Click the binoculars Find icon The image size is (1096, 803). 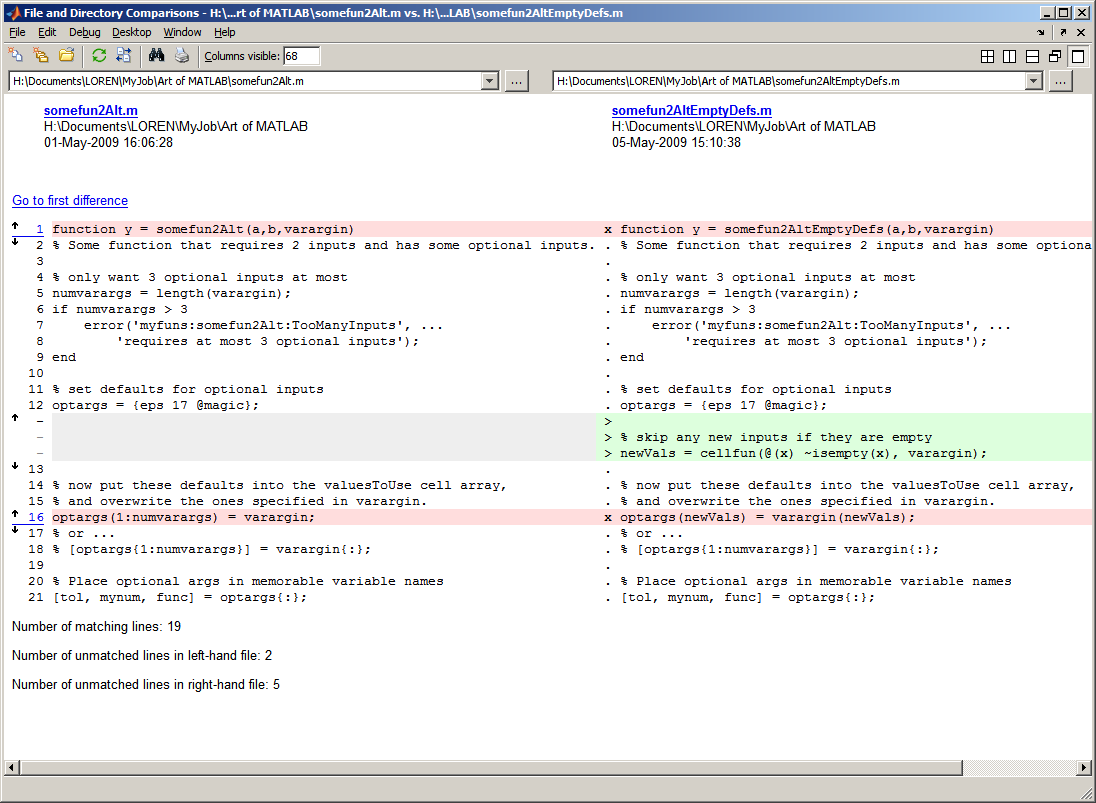pyautogui.click(x=156, y=56)
